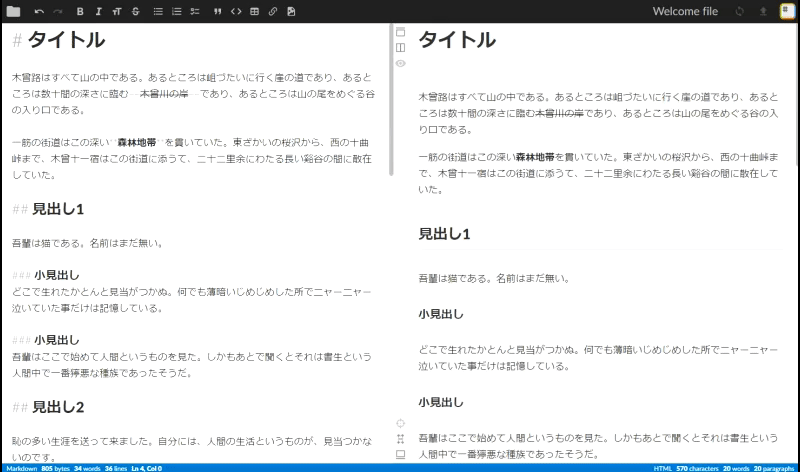Insert a table
This screenshot has width=800, height=472.
point(255,11)
